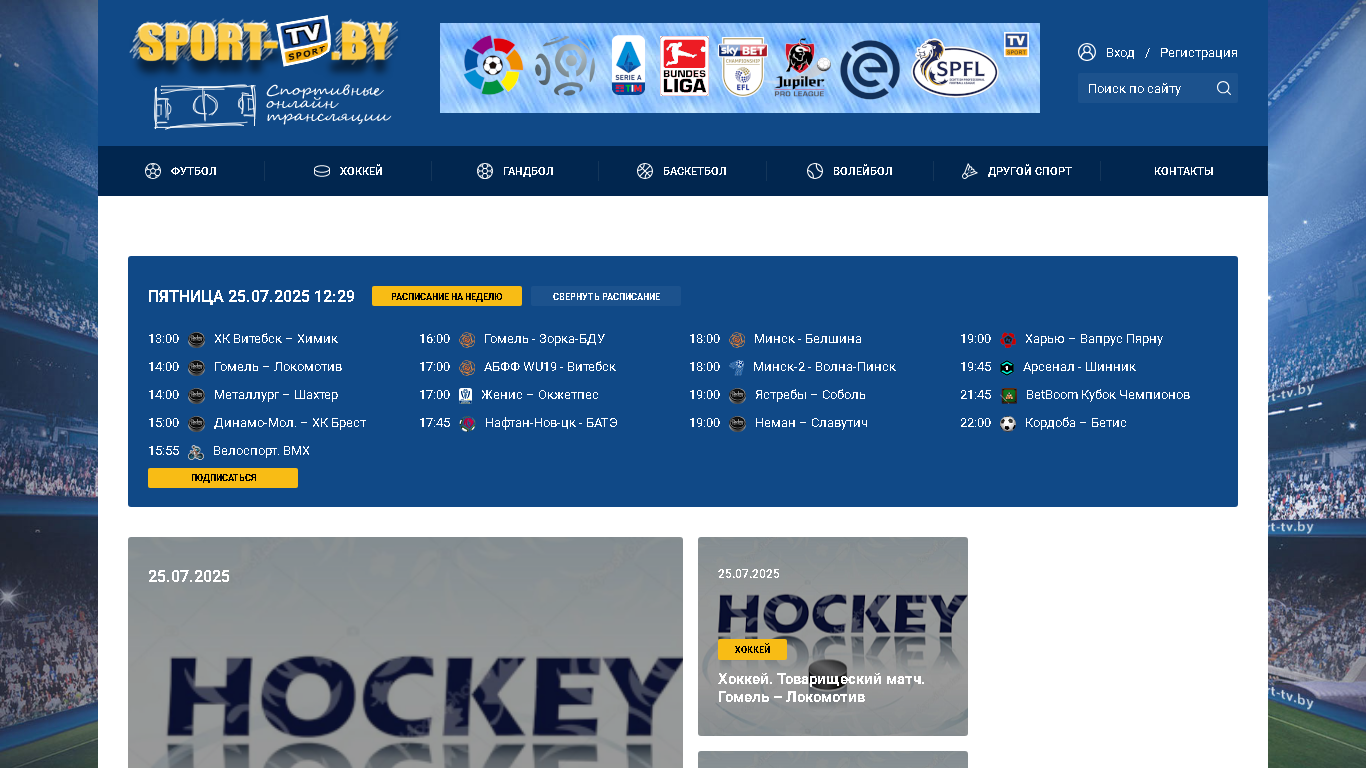1366x768 pixels.
Task: Click the ПЯТНИЦА 25.07.2025 12:29 heading
Action: click(x=251, y=296)
